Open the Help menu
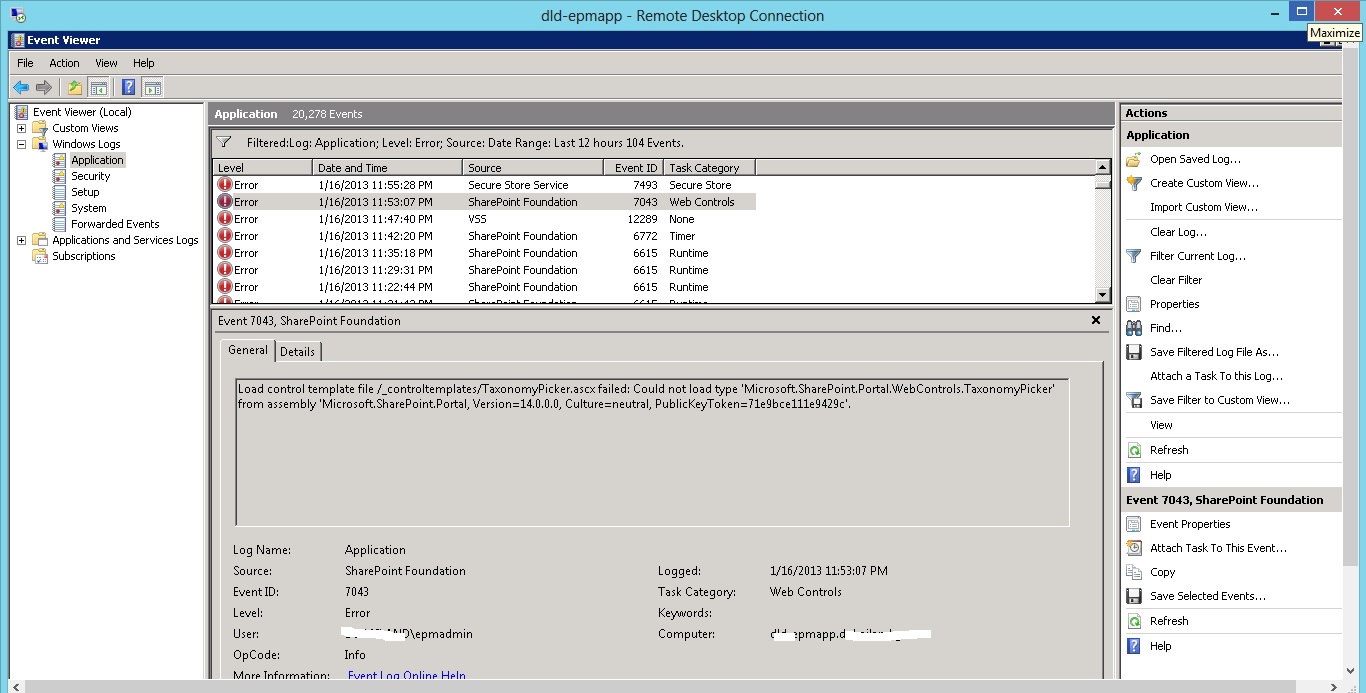Viewport: 1366px width, 693px height. [144, 63]
